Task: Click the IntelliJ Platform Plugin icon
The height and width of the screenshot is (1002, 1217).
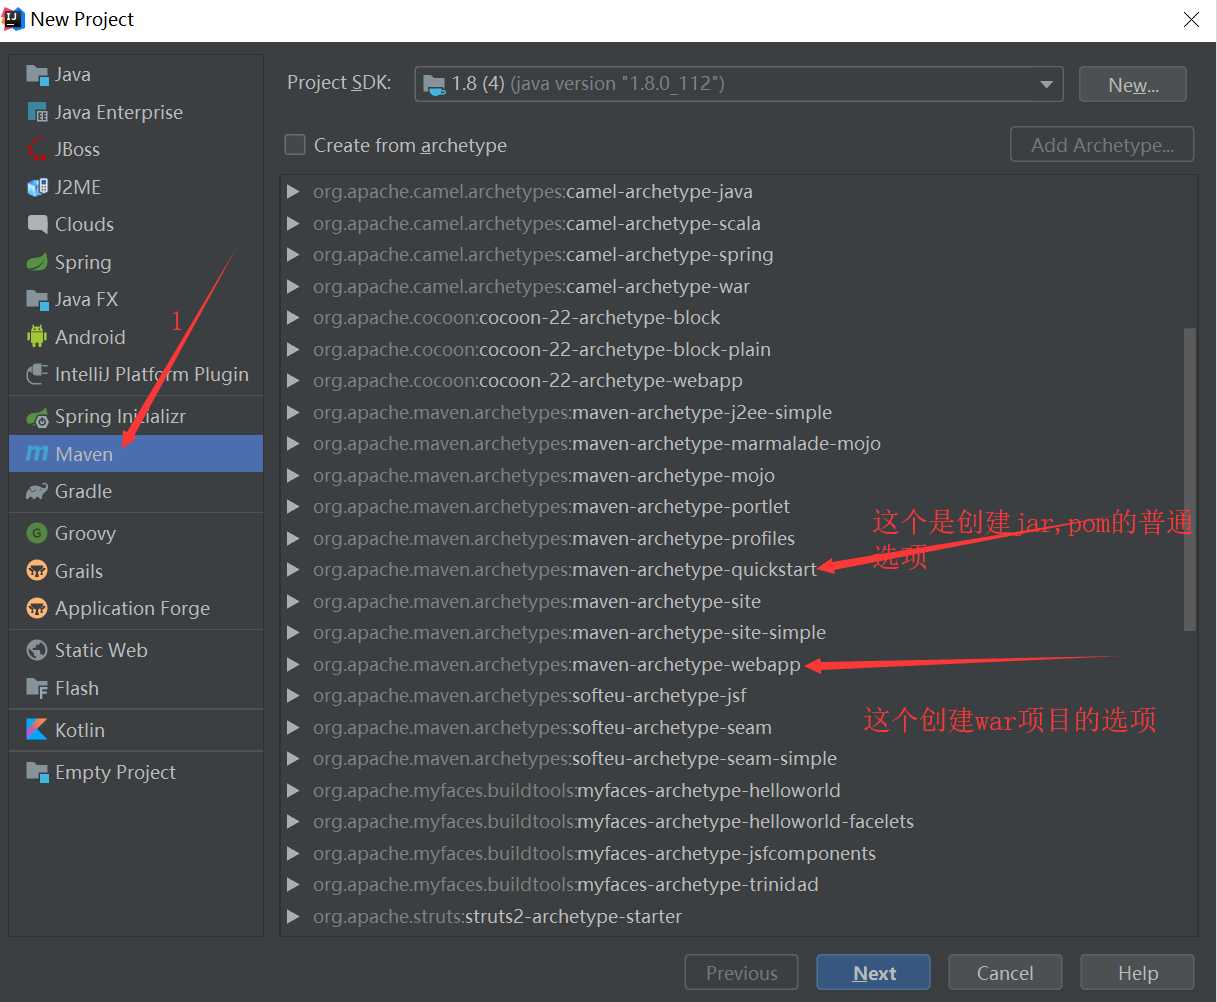Action: pyautogui.click(x=37, y=374)
